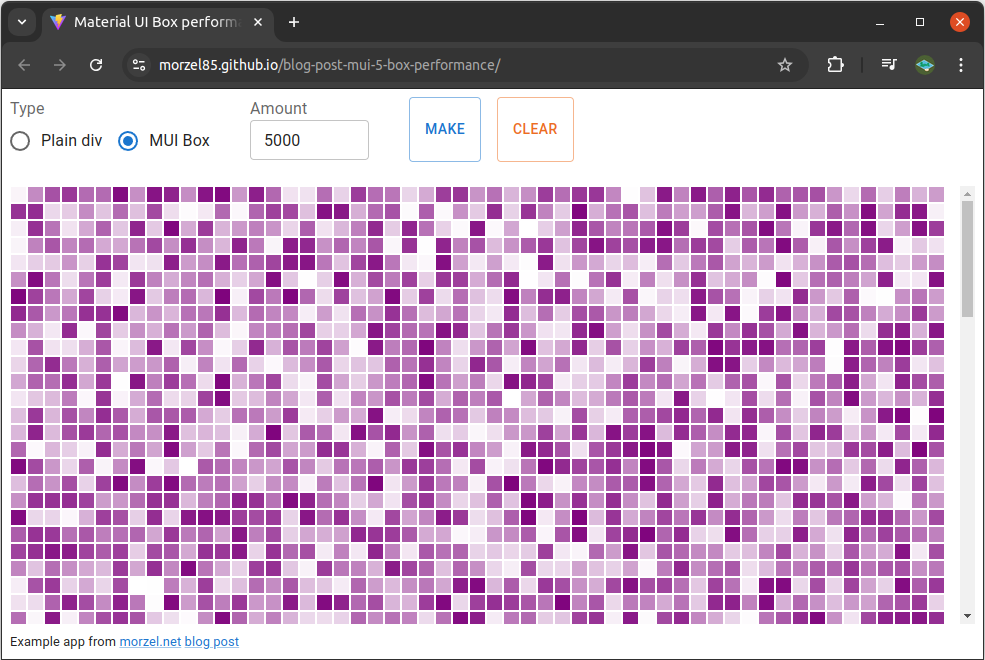
Task: Open the morzel.net link
Action: tap(150, 642)
